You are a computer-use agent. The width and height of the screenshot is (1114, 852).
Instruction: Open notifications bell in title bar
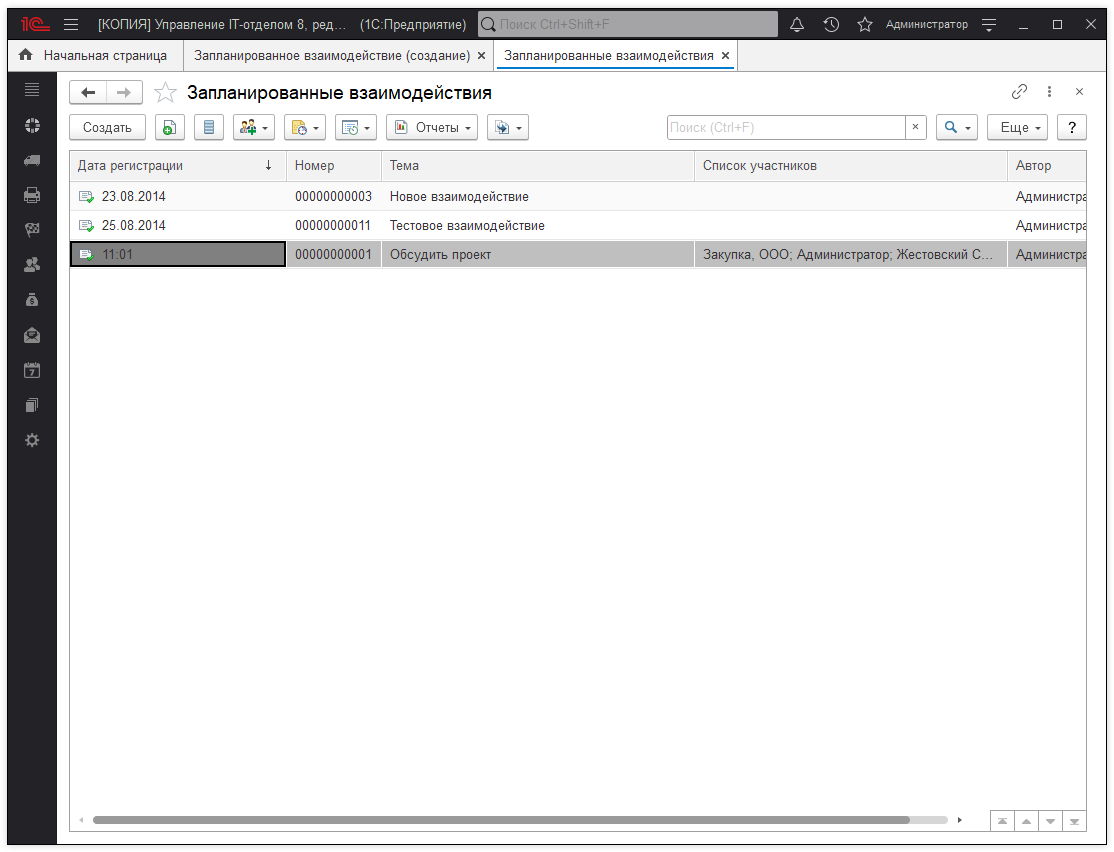pyautogui.click(x=797, y=24)
